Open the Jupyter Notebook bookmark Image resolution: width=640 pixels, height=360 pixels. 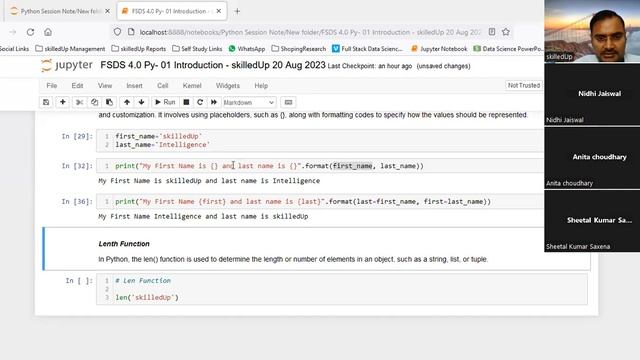click(x=439, y=49)
